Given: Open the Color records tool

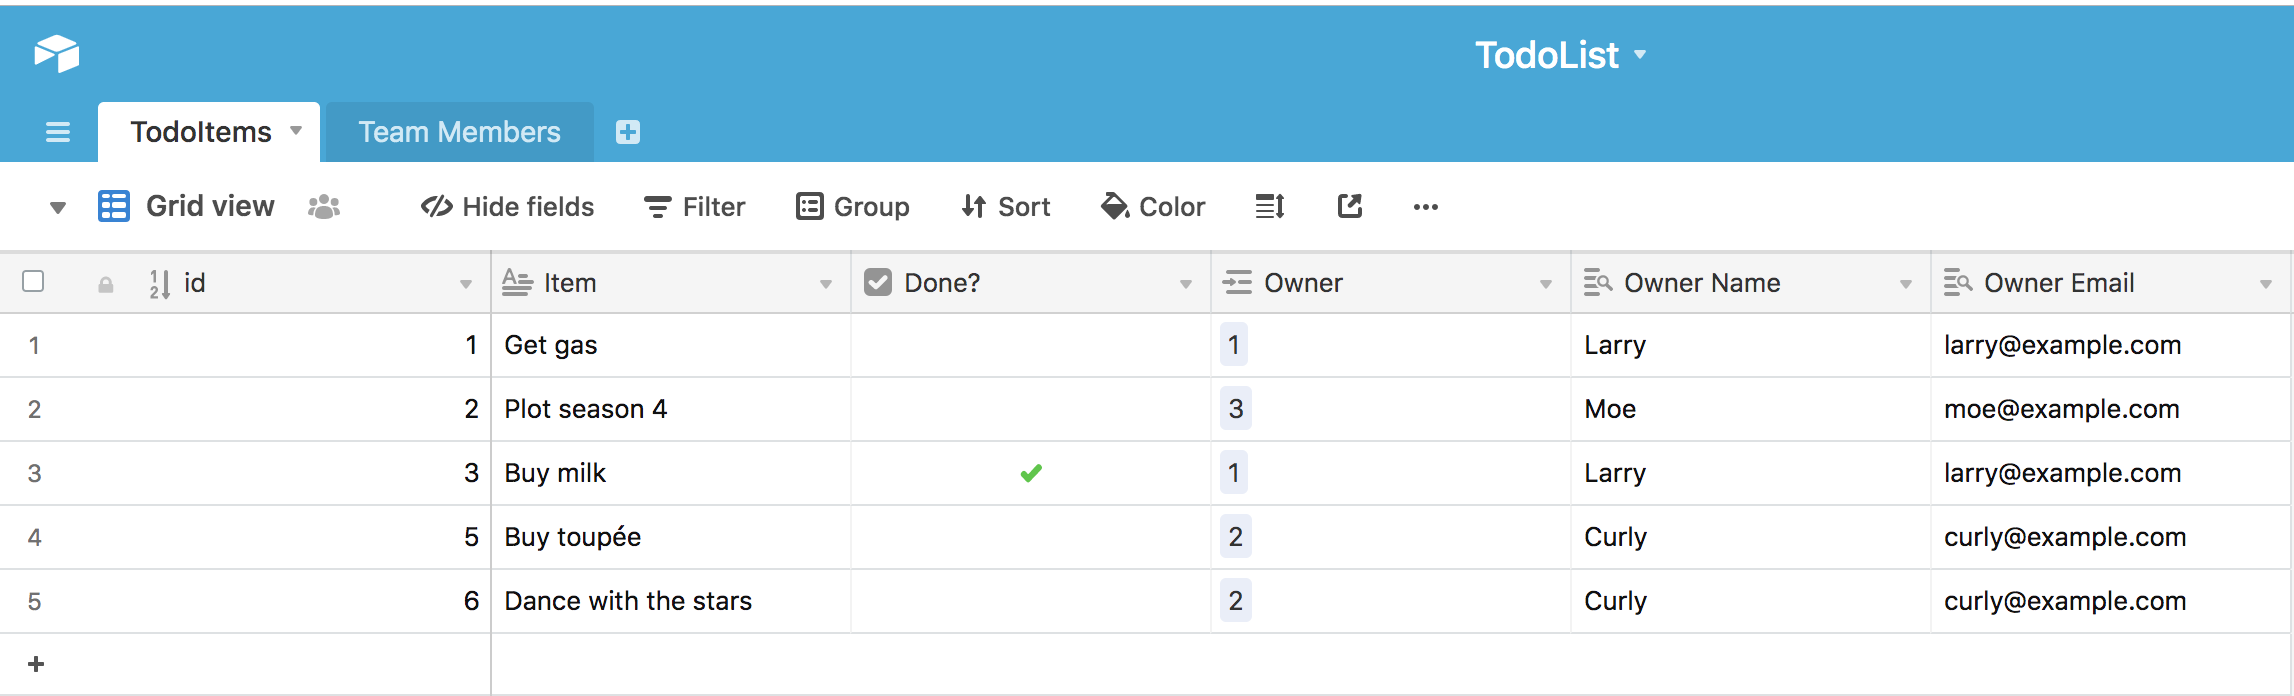Looking at the screenshot, I should pyautogui.click(x=1153, y=207).
